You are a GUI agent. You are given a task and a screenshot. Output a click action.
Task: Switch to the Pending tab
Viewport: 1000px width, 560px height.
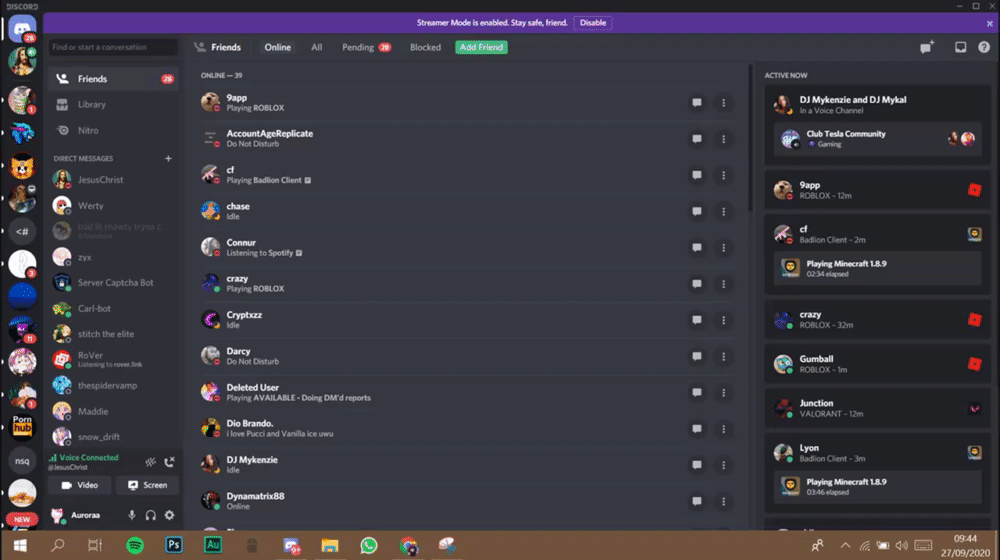[366, 47]
